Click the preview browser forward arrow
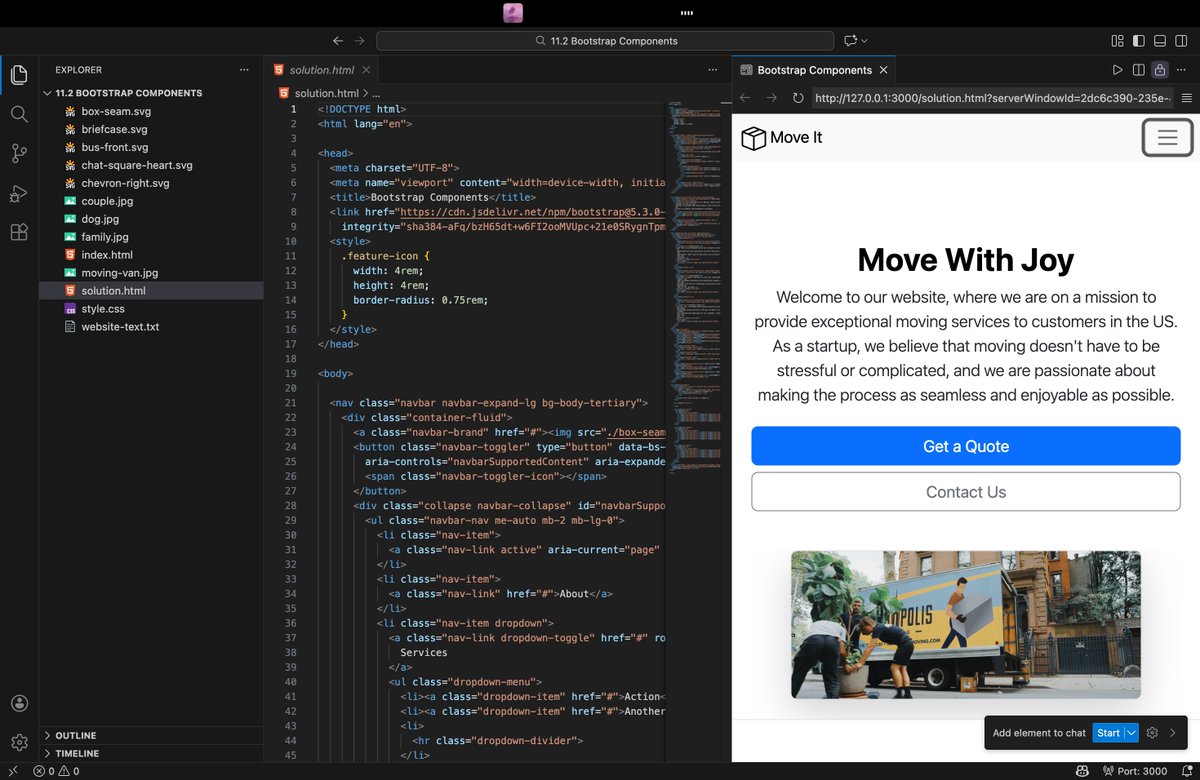 click(771, 98)
